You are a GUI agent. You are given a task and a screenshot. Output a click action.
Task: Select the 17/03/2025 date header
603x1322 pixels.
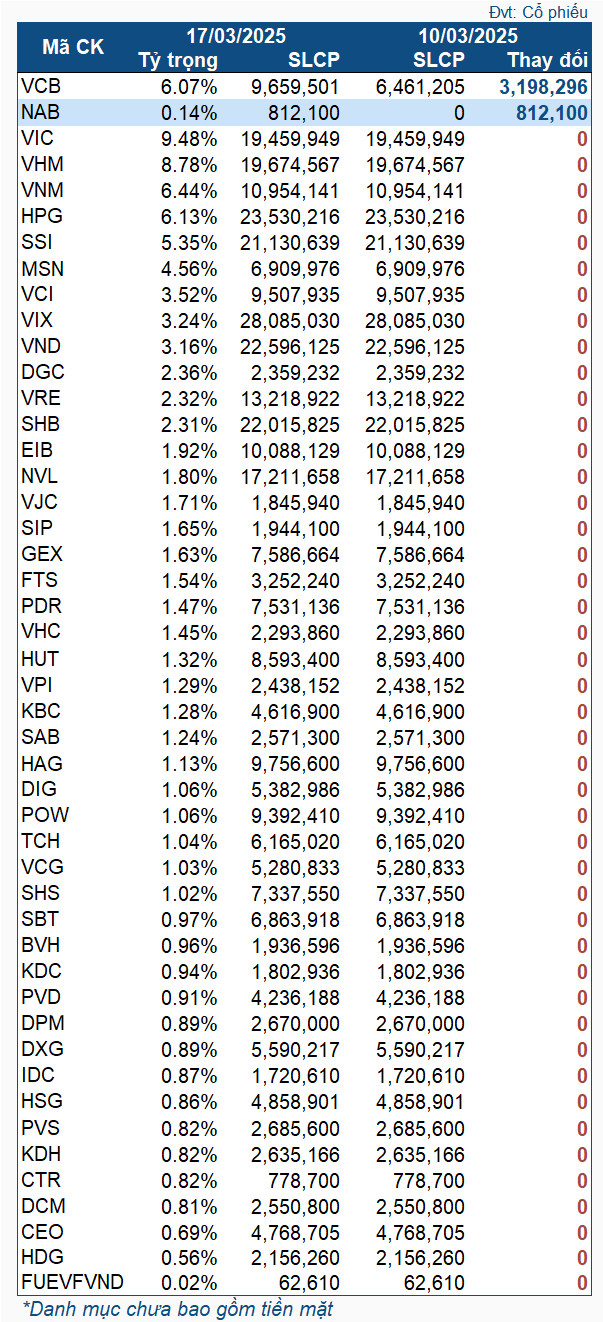pos(238,35)
